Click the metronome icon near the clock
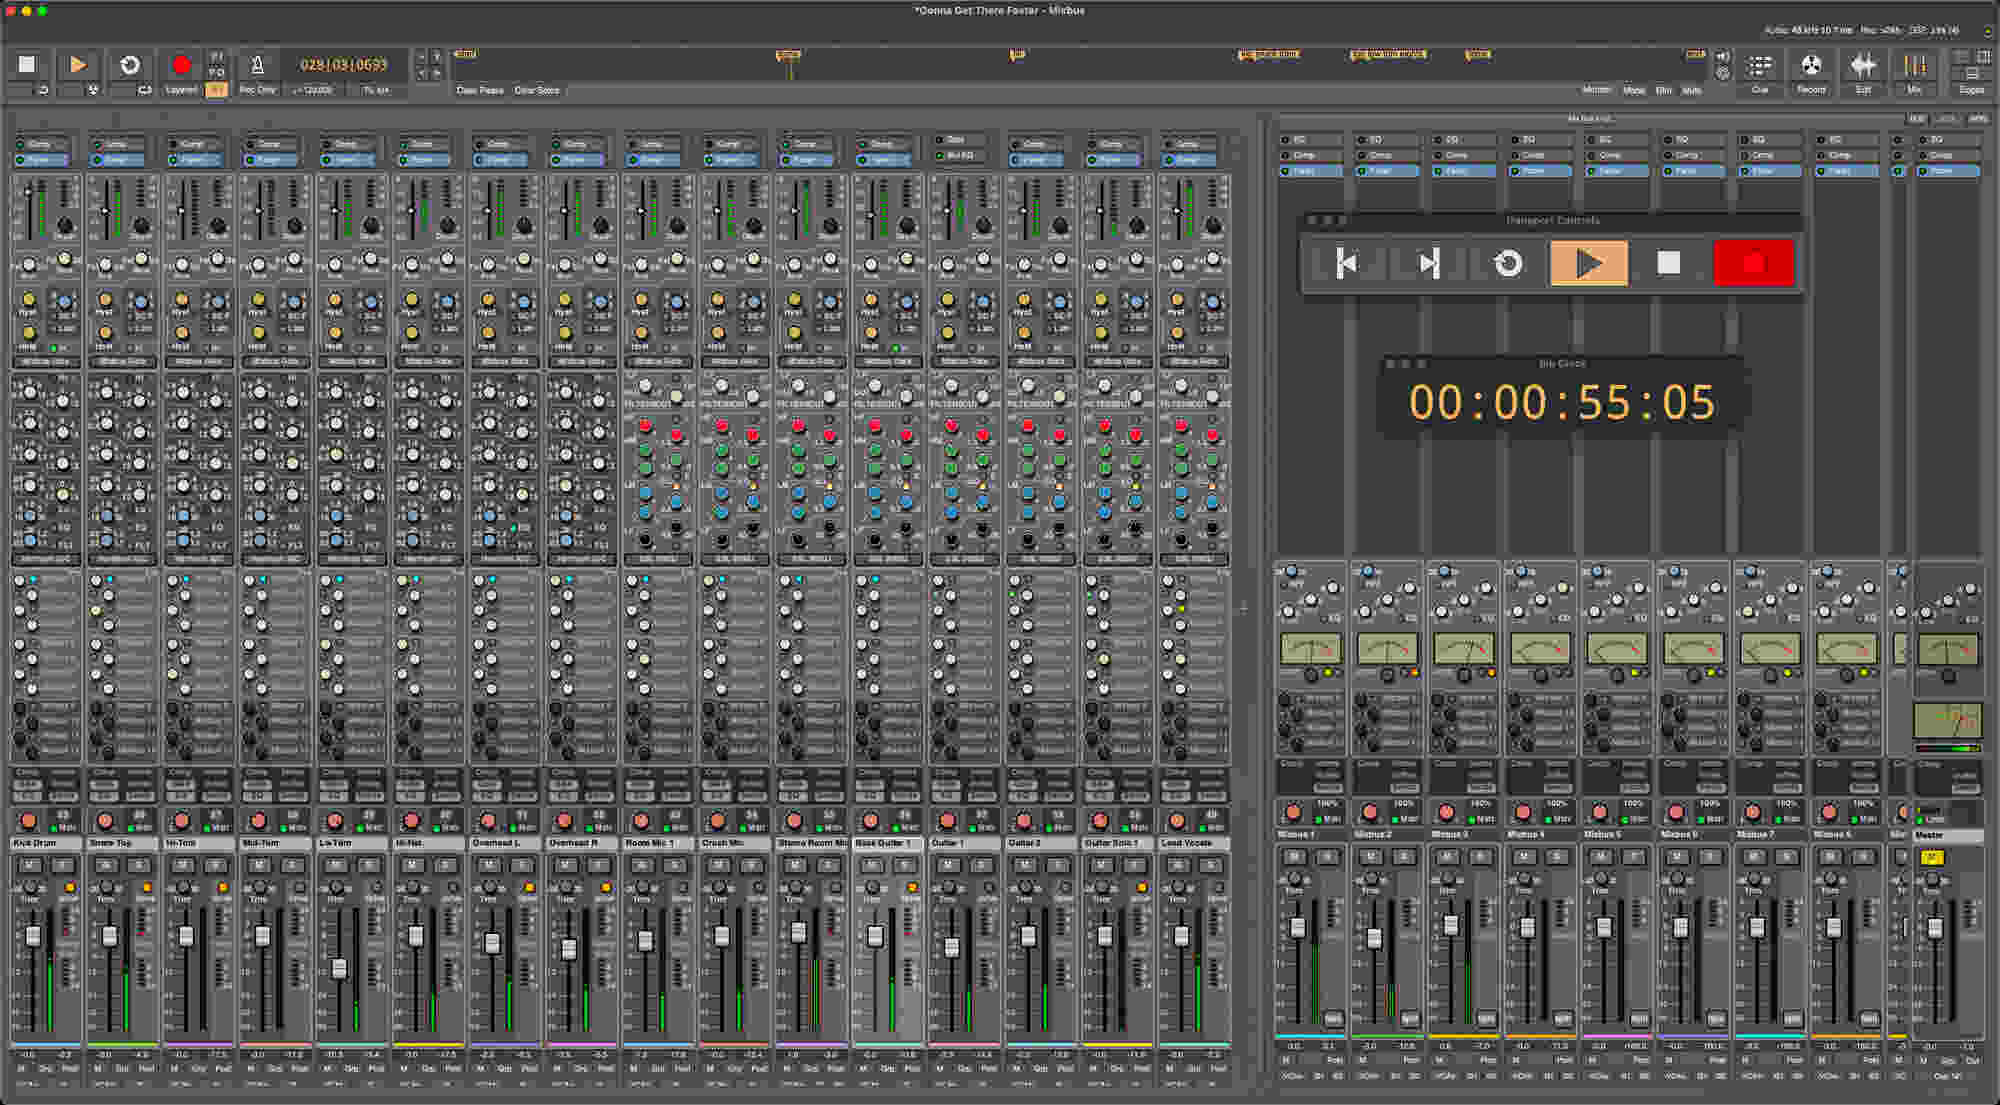Screen dimensions: 2000x1105 tap(258, 68)
